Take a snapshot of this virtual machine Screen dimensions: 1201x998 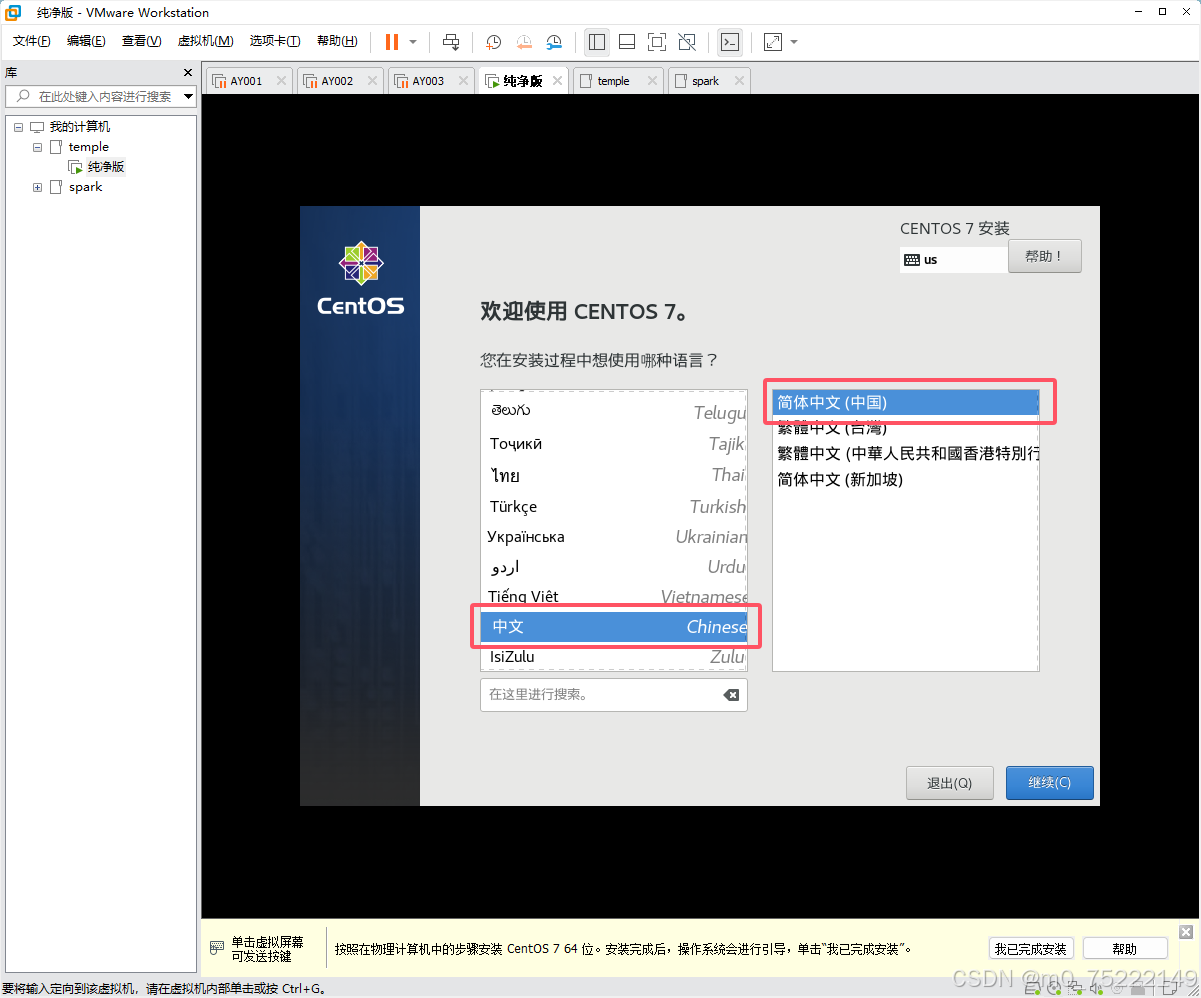pos(493,42)
